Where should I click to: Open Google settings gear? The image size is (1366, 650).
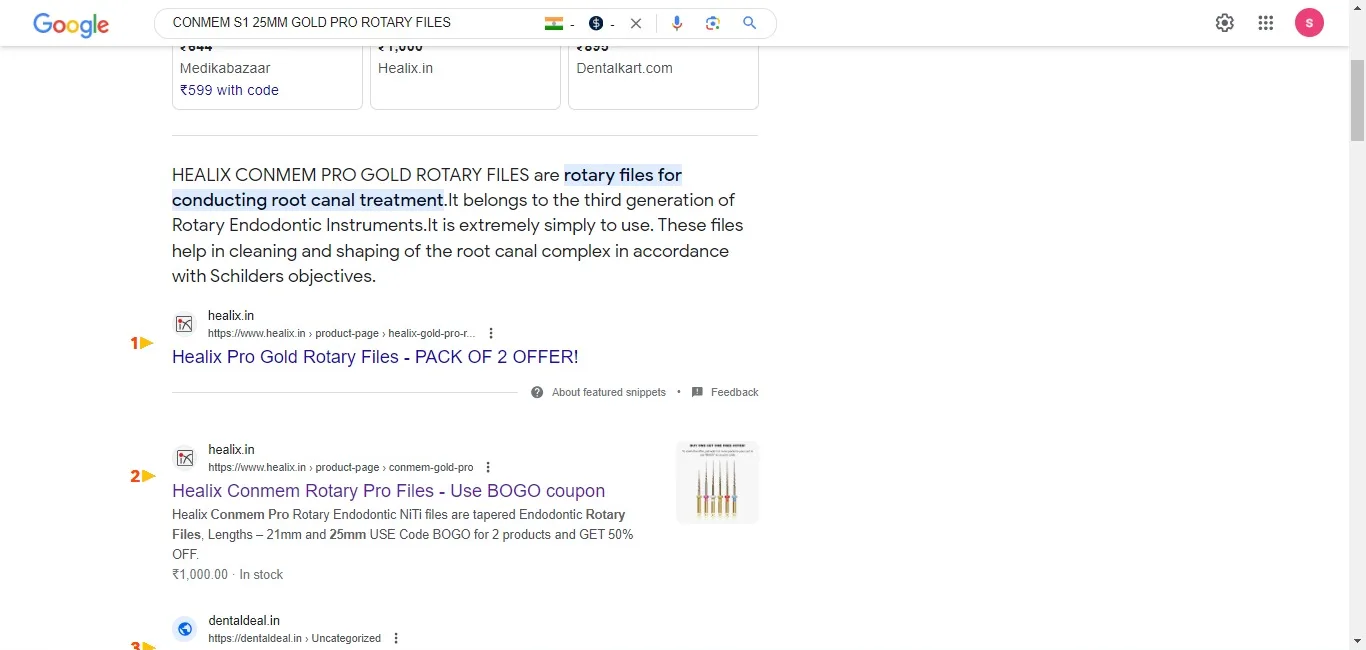tap(1225, 23)
